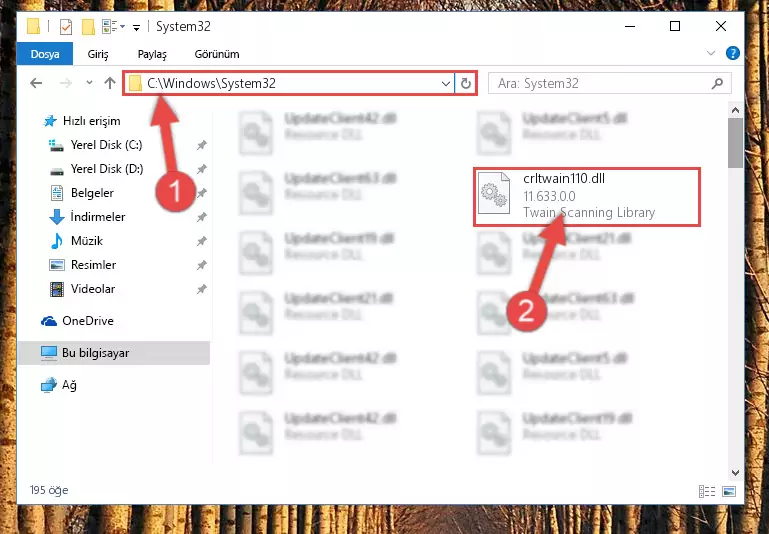Open the recent locations dropdown arrow

click(89, 82)
